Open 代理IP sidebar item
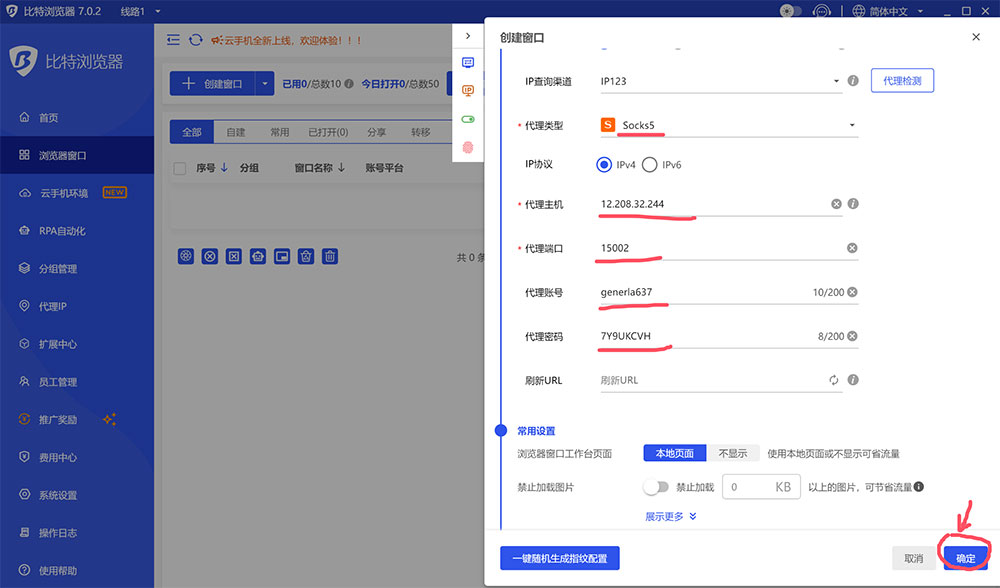Image resolution: width=1000 pixels, height=588 pixels. tap(77, 306)
